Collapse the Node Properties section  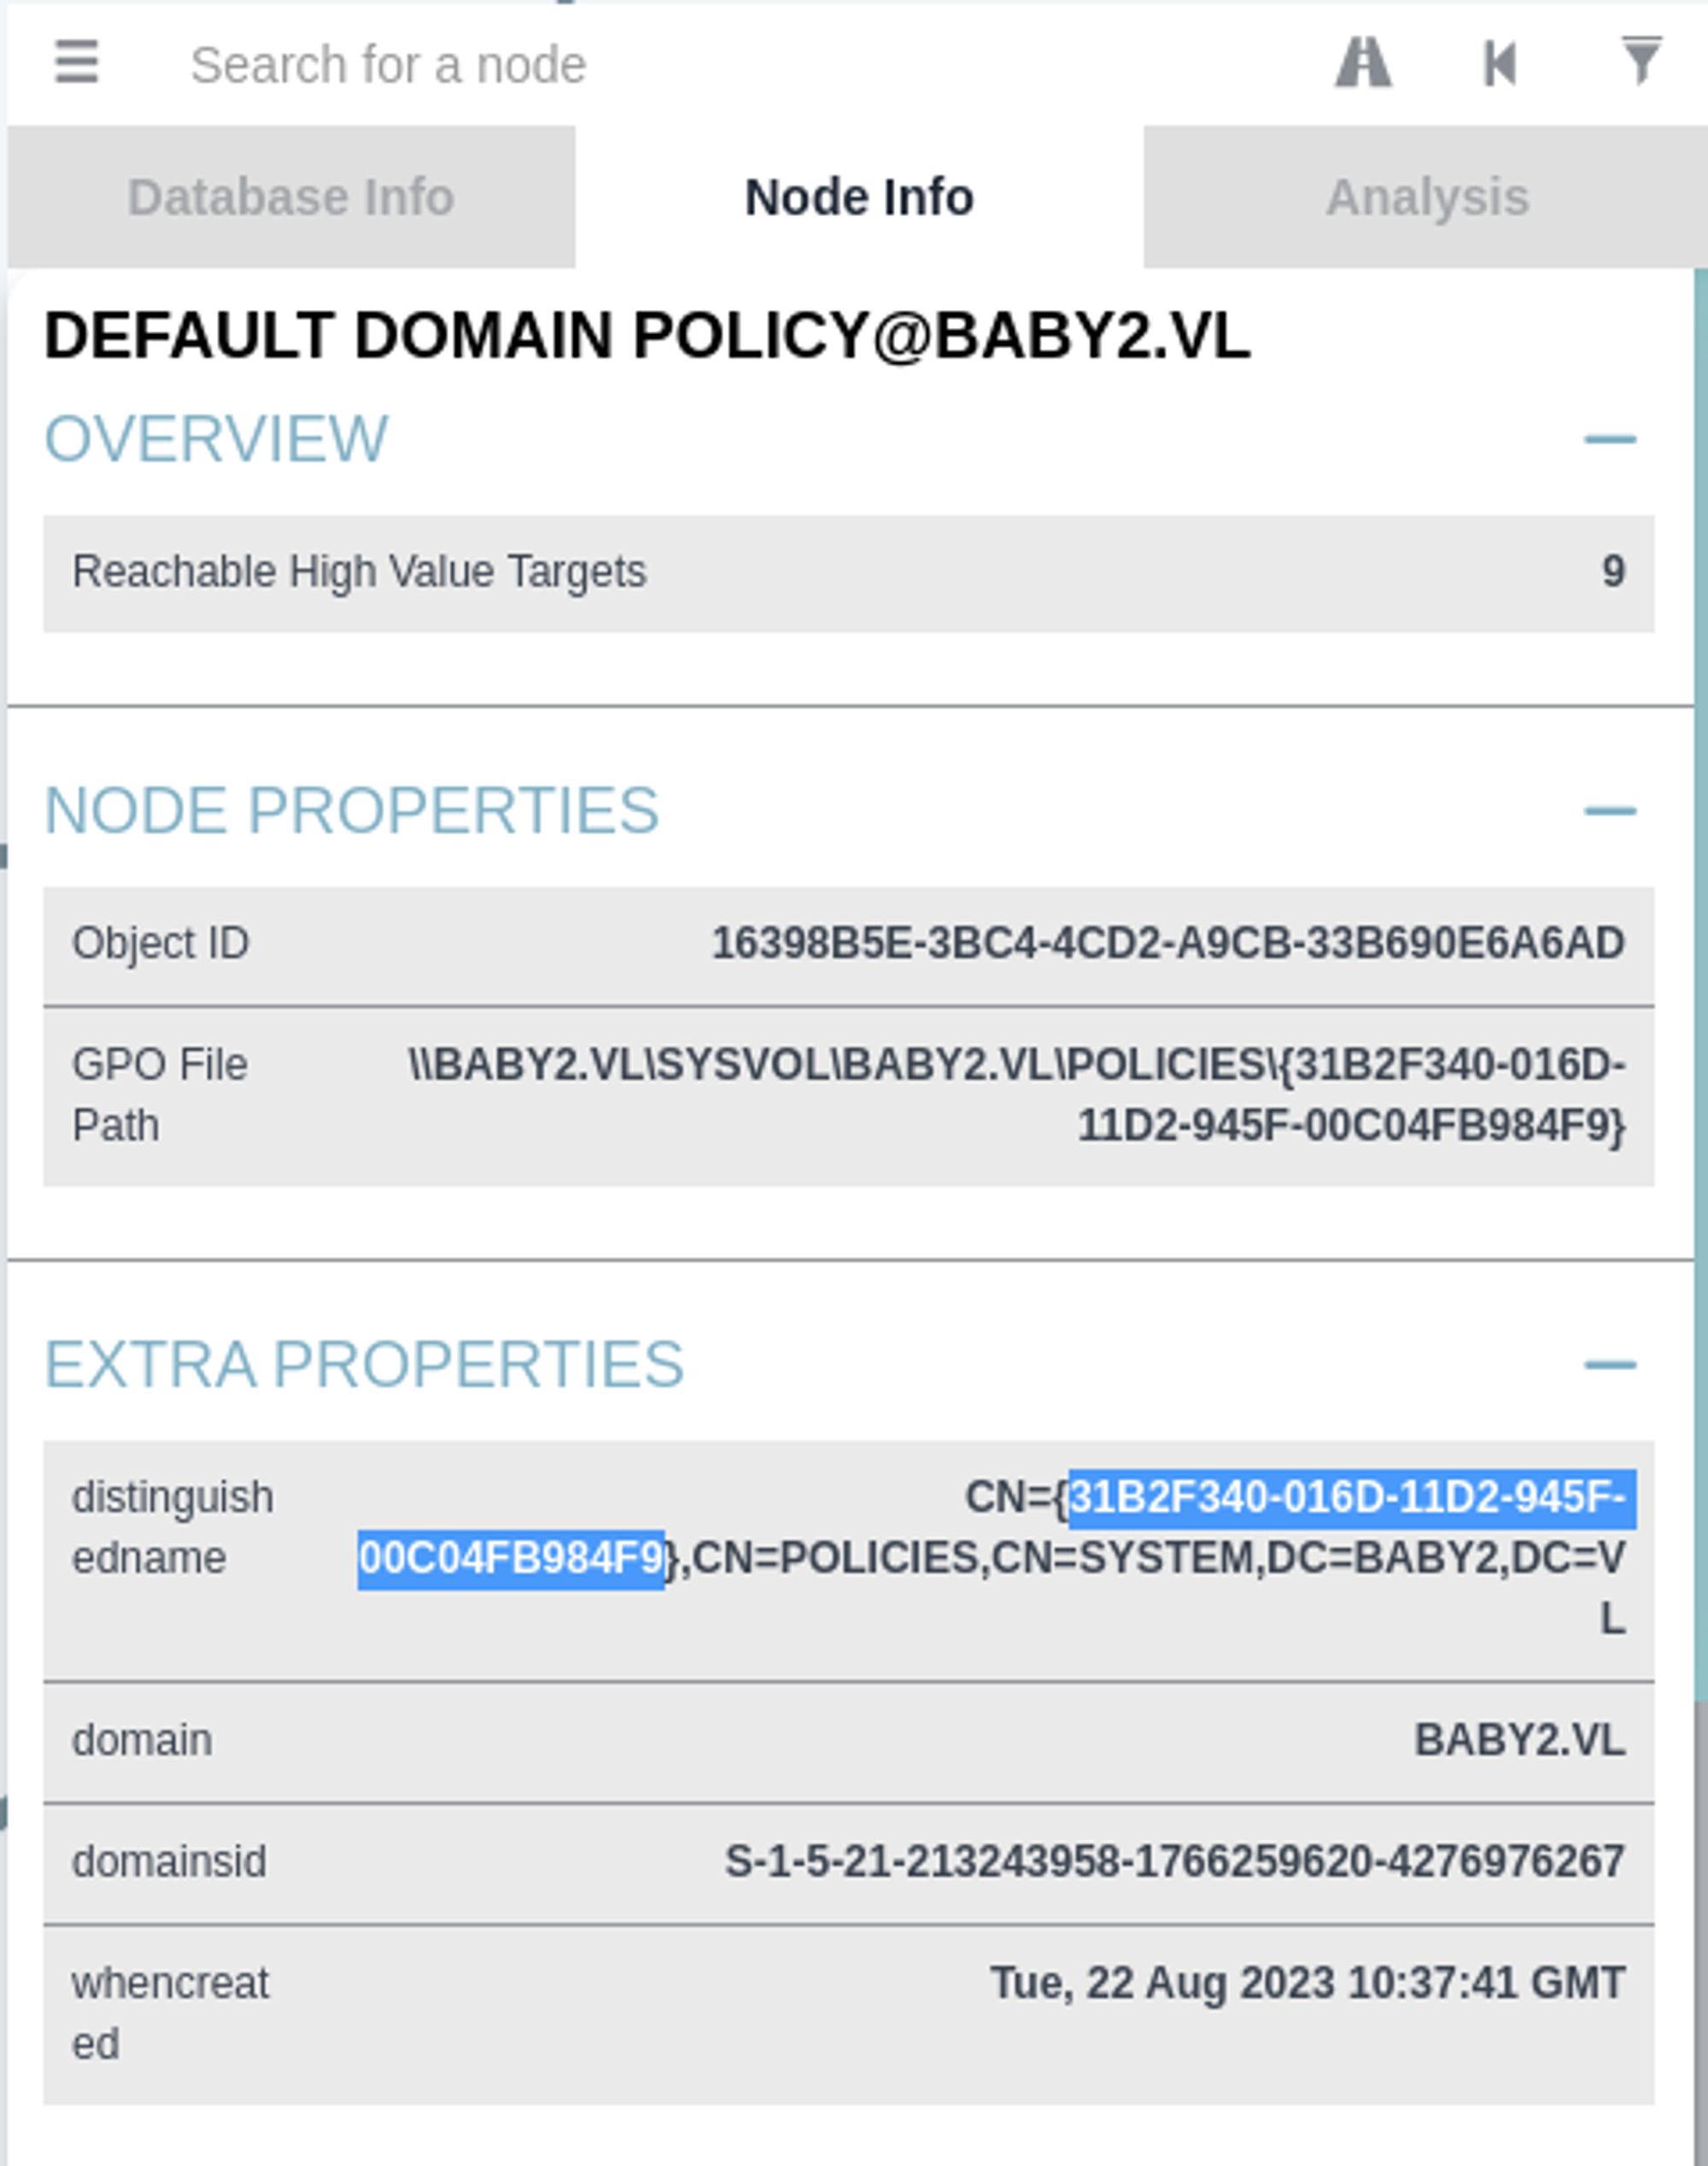(1609, 810)
